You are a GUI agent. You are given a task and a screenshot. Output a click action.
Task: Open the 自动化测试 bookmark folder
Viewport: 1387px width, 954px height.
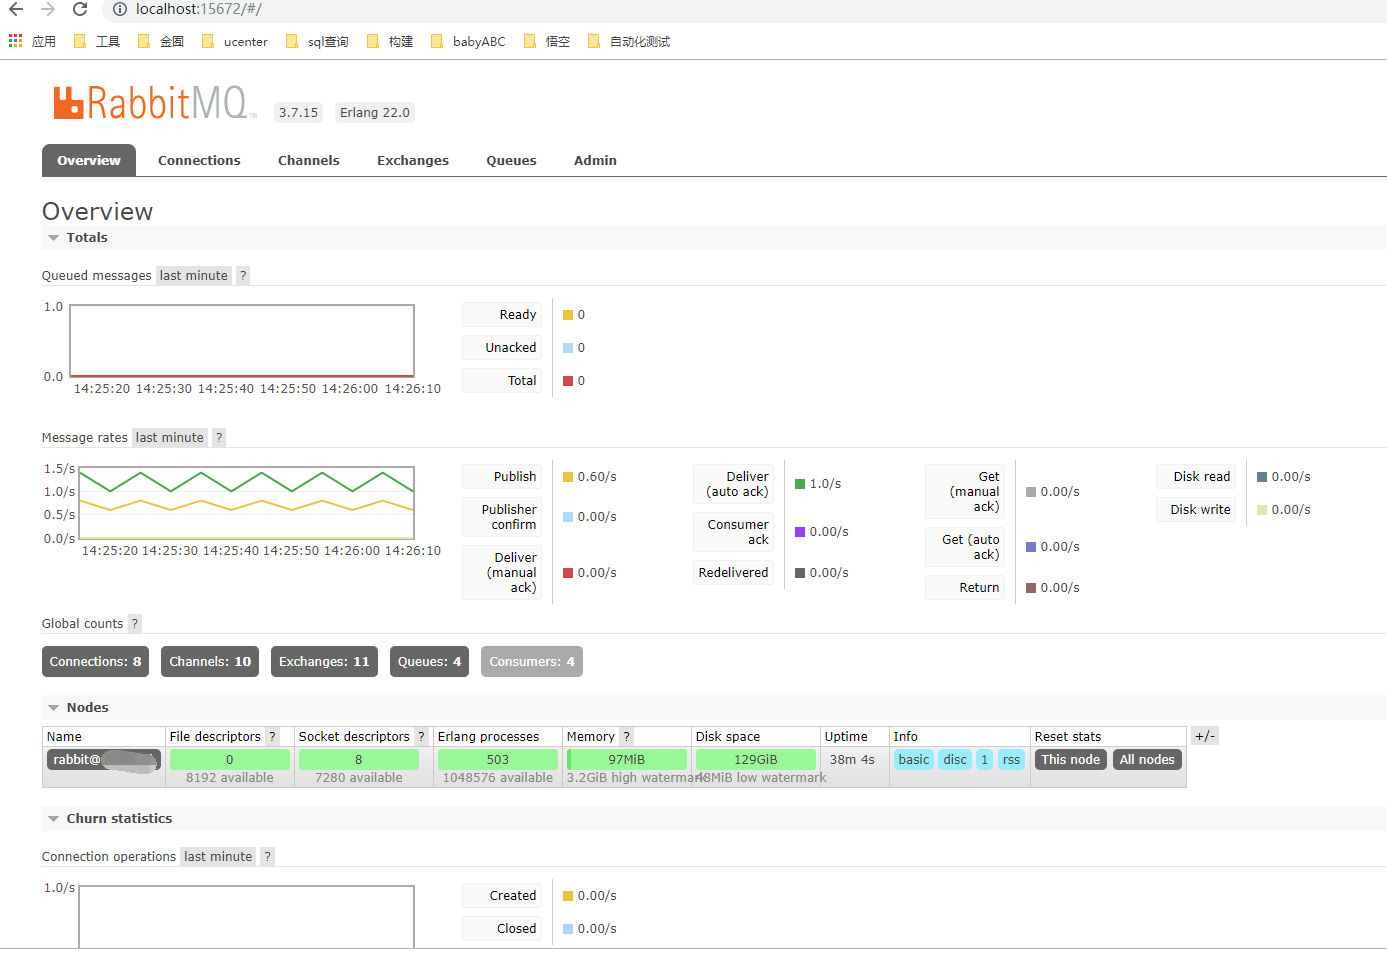tap(629, 41)
